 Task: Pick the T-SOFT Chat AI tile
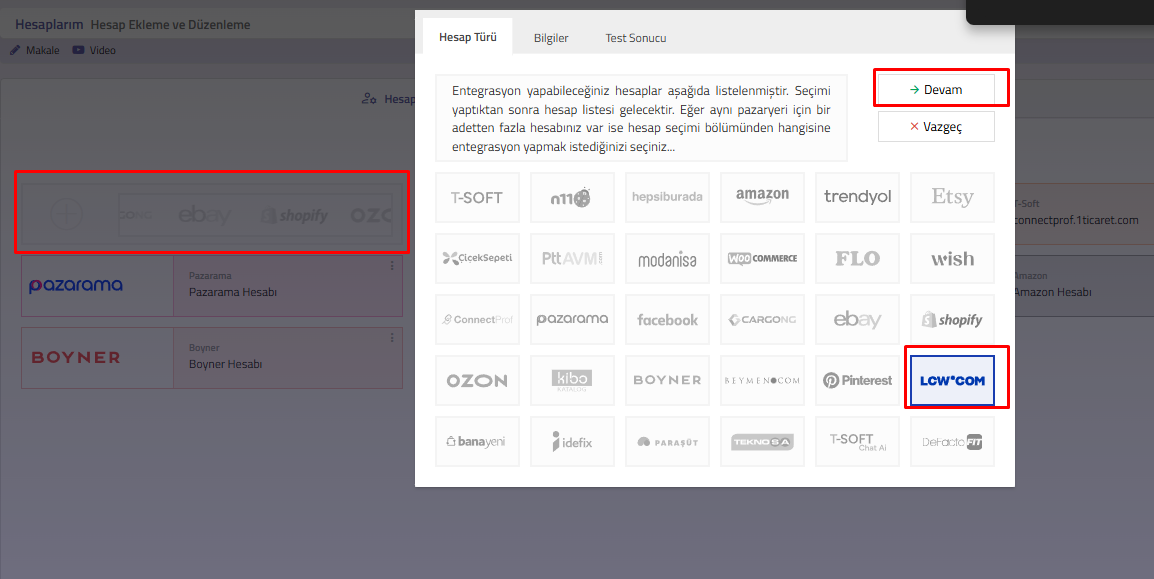pyautogui.click(x=857, y=441)
